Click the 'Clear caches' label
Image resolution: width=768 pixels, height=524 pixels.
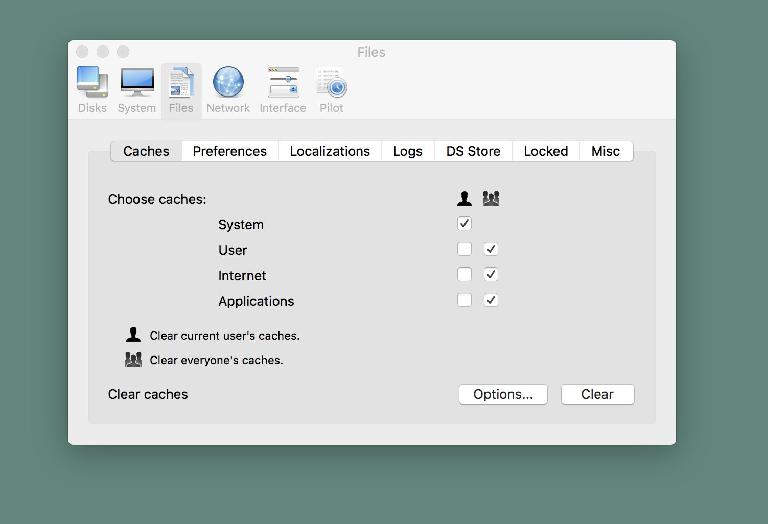(x=148, y=394)
